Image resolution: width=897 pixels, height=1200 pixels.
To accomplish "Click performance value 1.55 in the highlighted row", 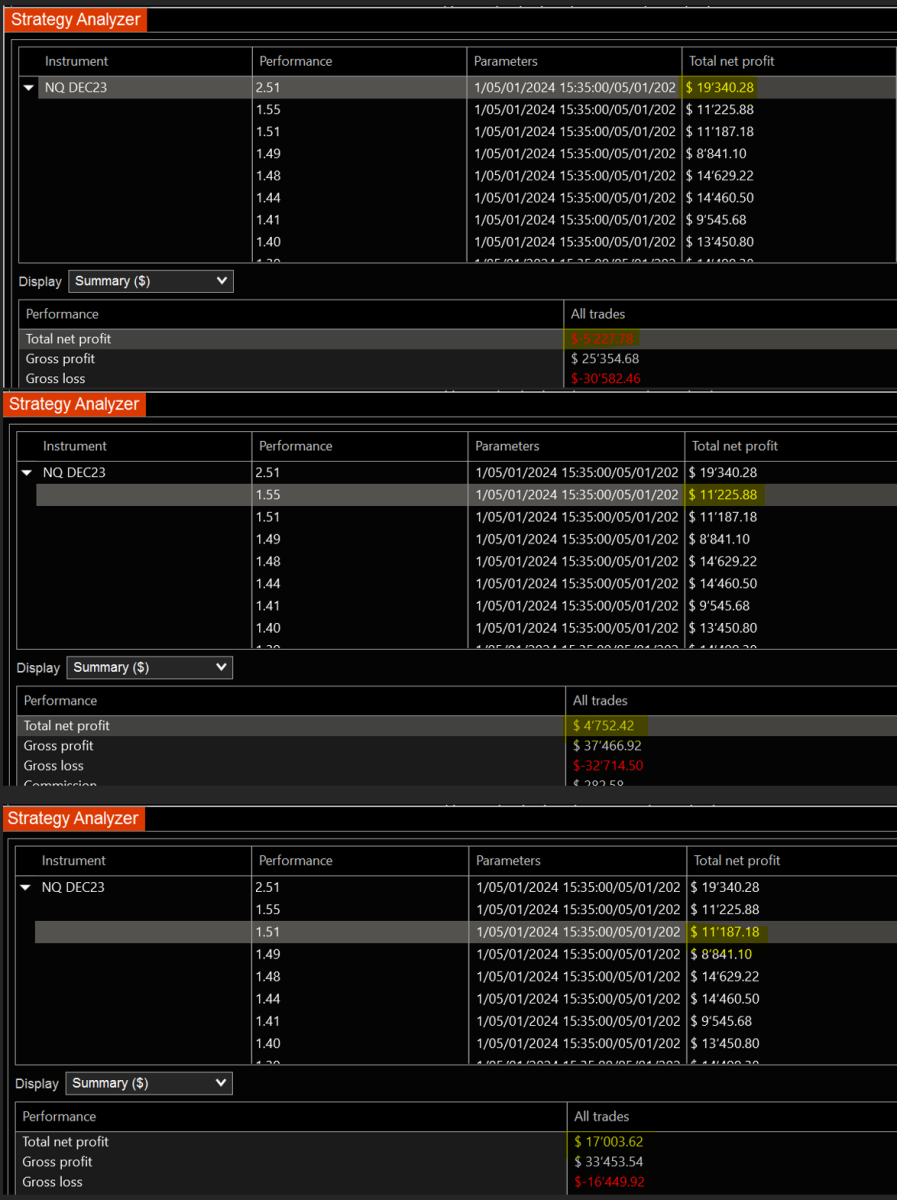I will (x=268, y=494).
